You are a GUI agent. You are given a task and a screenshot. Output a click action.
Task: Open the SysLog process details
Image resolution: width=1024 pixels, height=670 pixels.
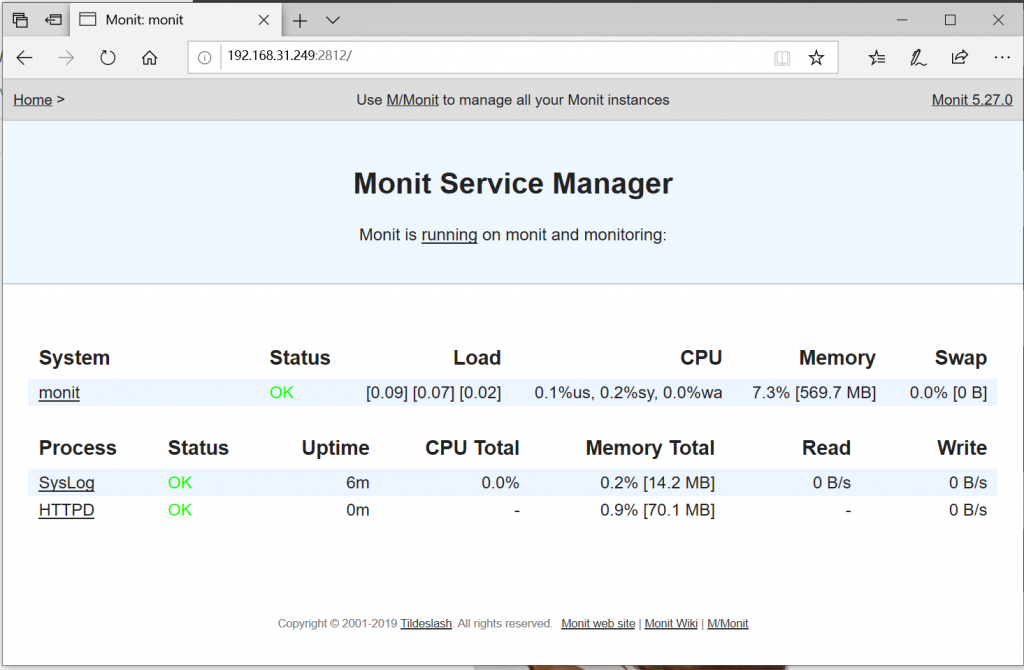[x=67, y=483]
